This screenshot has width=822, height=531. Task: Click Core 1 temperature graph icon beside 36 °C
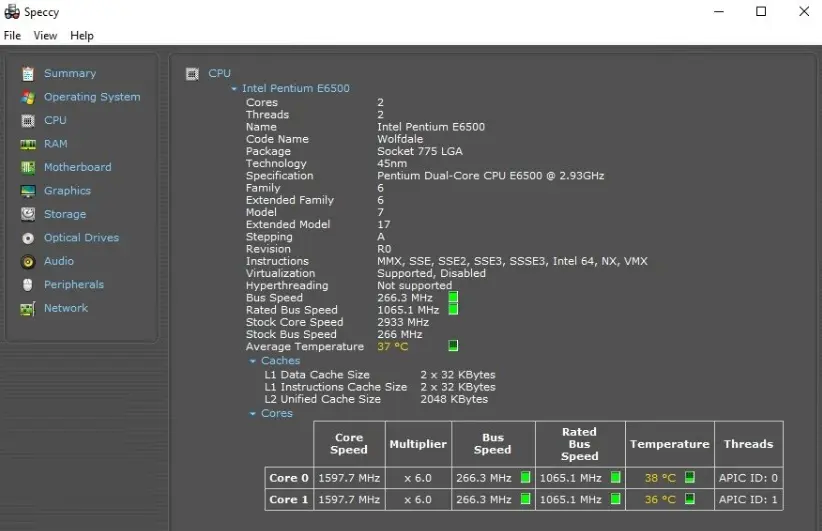690,499
